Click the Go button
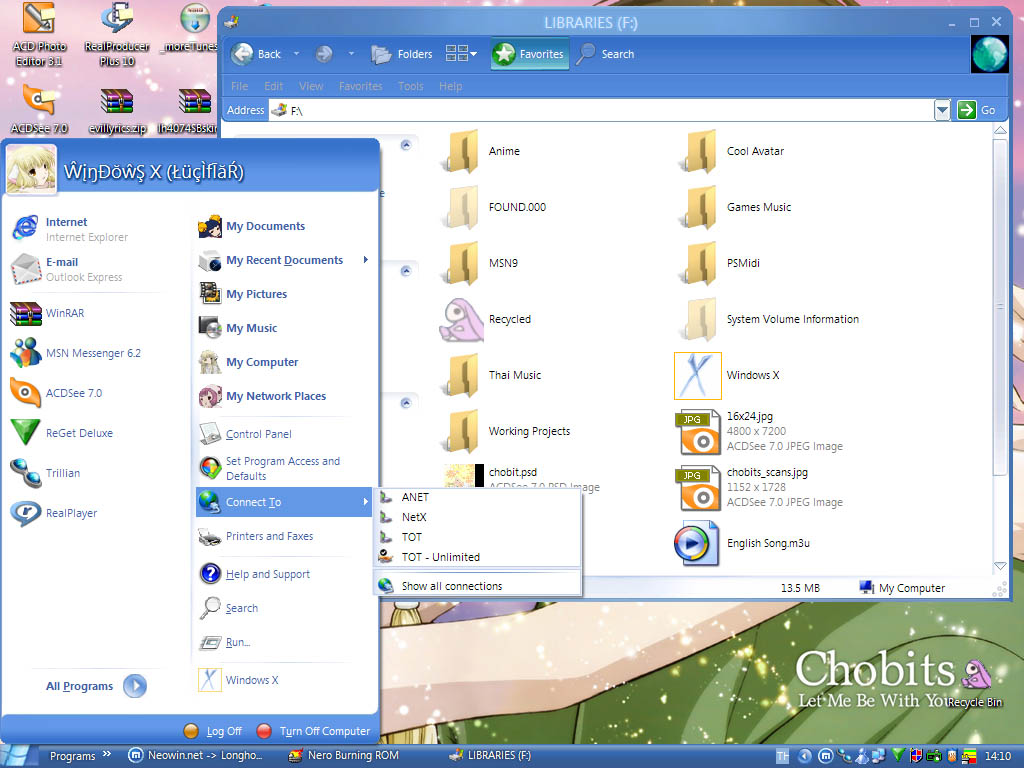1024x768 pixels. pyautogui.click(x=977, y=110)
